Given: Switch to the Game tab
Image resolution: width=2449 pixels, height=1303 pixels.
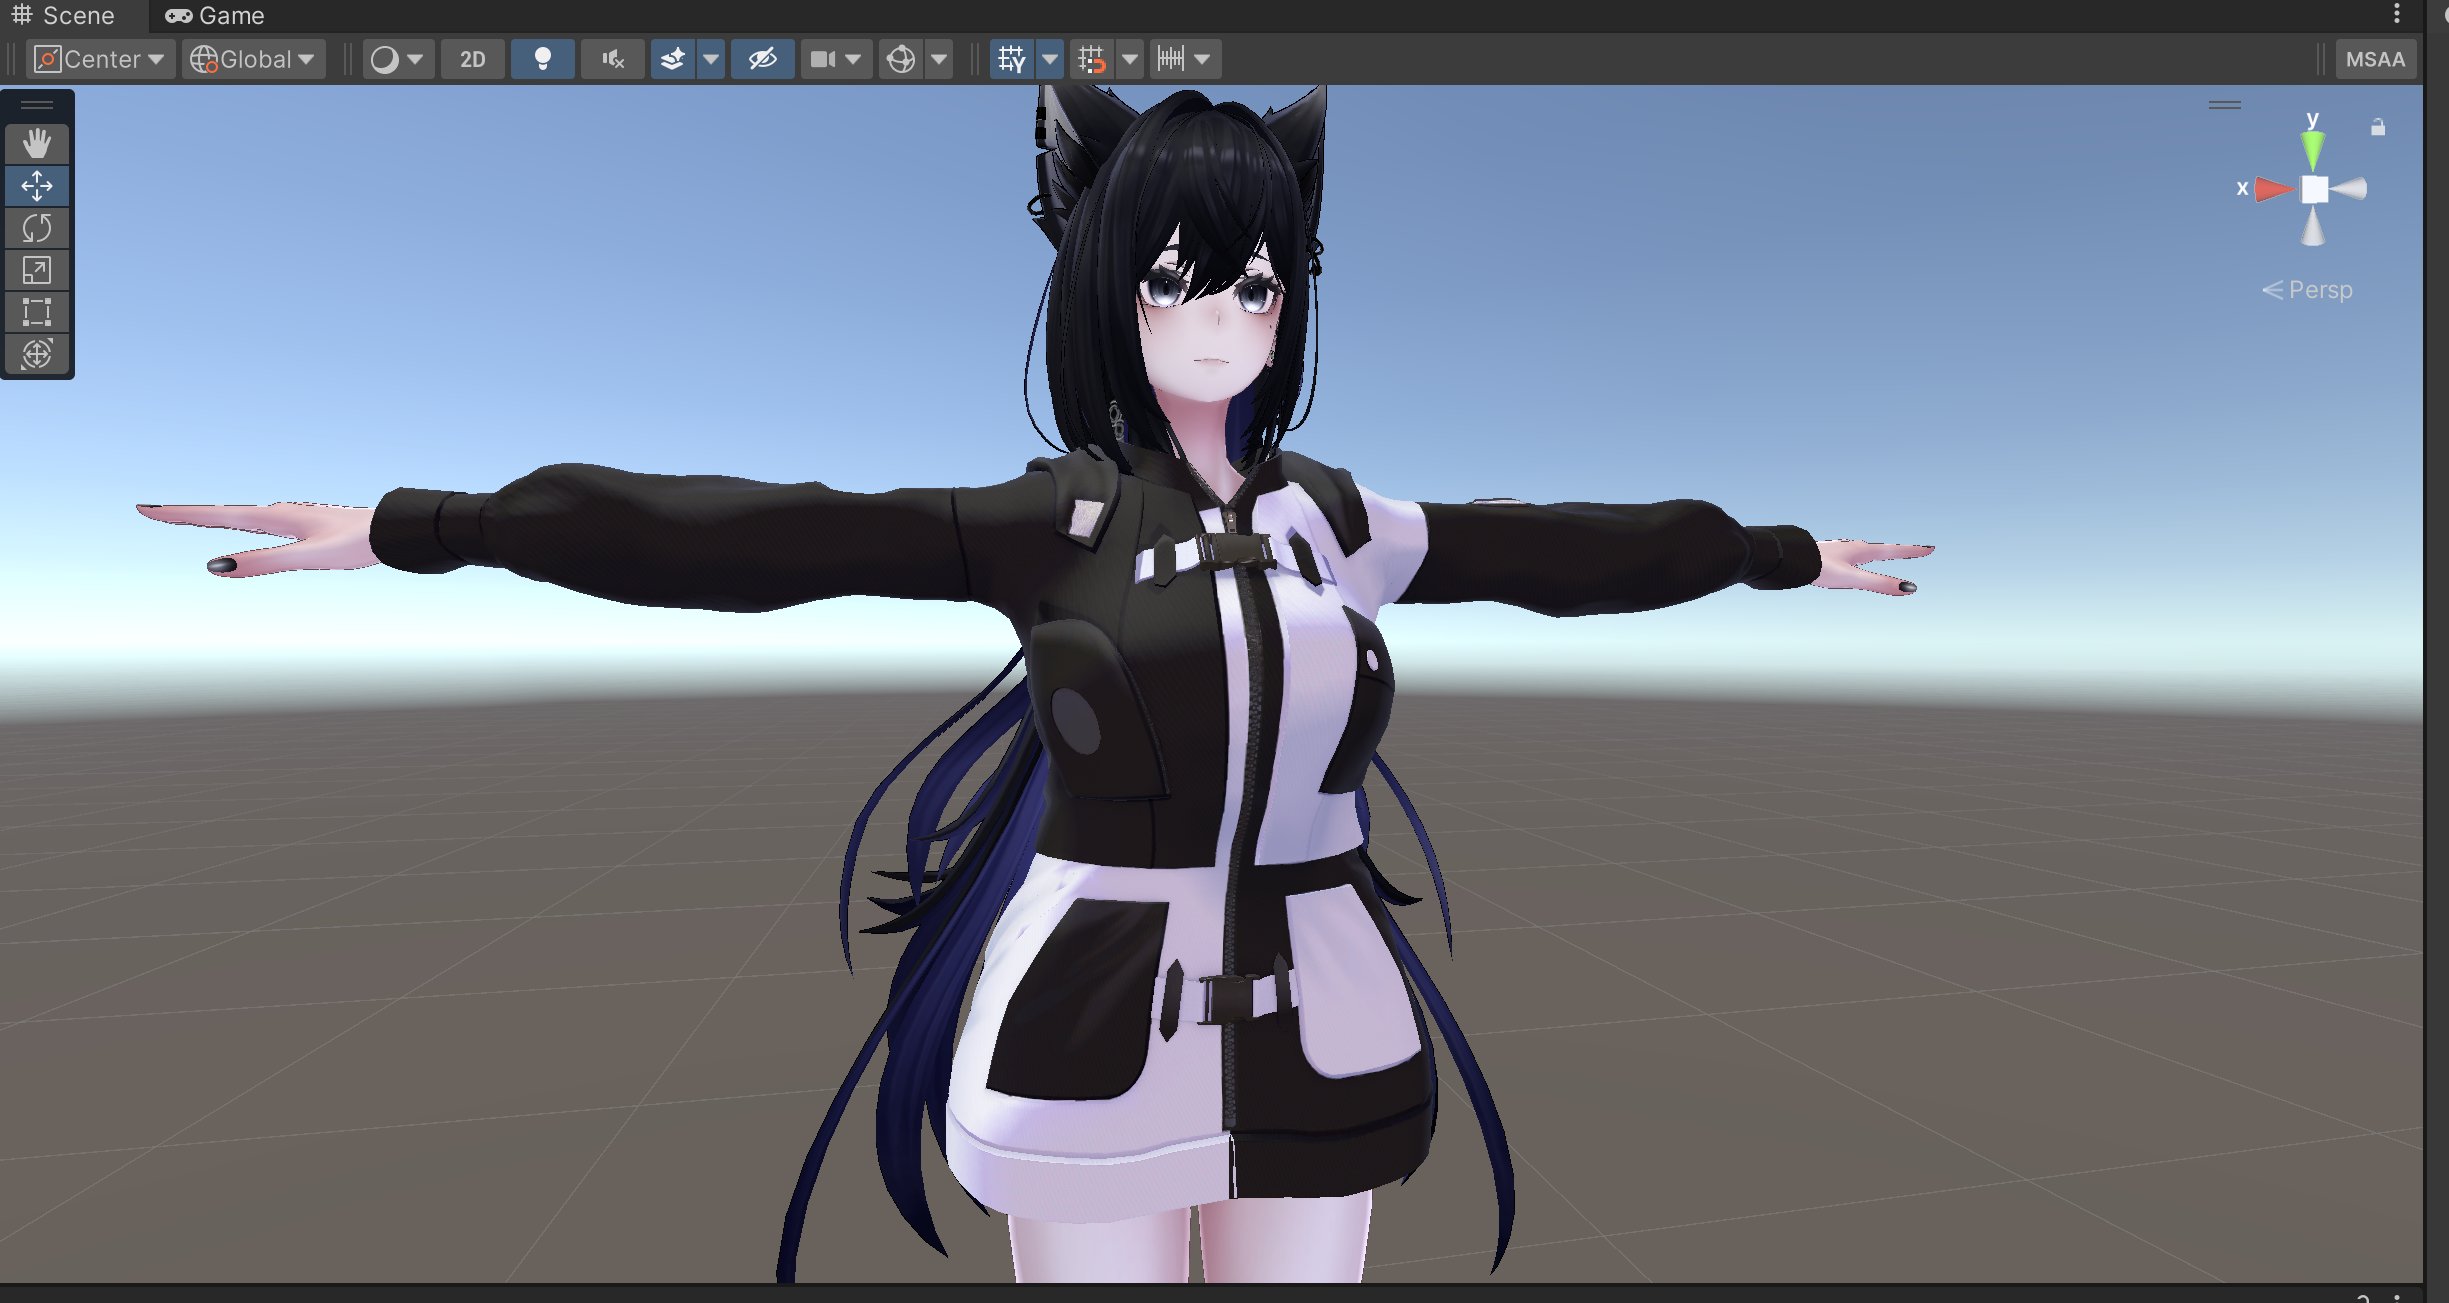Looking at the screenshot, I should (x=215, y=16).
